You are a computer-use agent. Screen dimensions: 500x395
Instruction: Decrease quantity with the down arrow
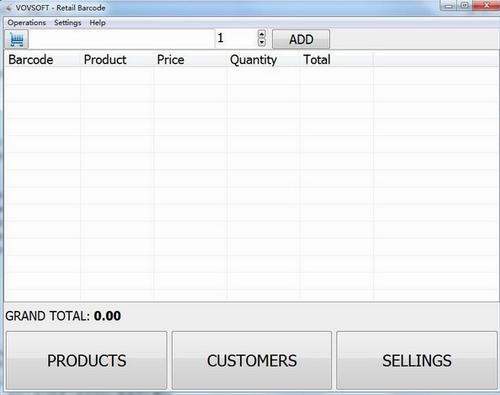(x=262, y=43)
